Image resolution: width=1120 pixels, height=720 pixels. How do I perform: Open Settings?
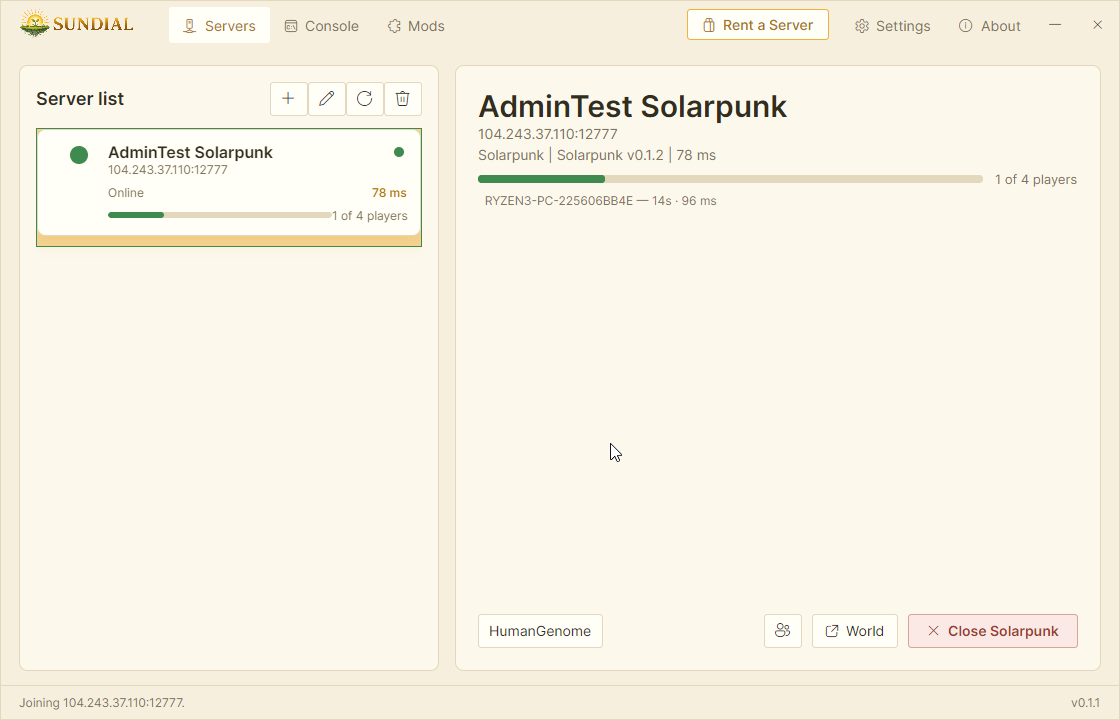pyautogui.click(x=893, y=26)
